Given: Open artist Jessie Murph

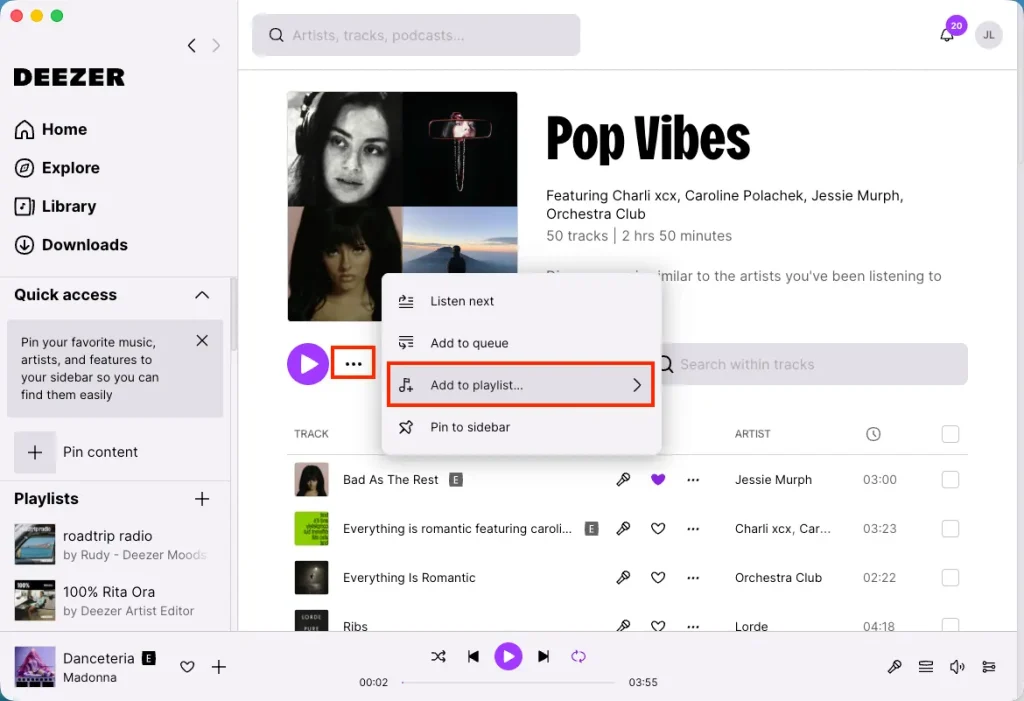Looking at the screenshot, I should [773, 480].
